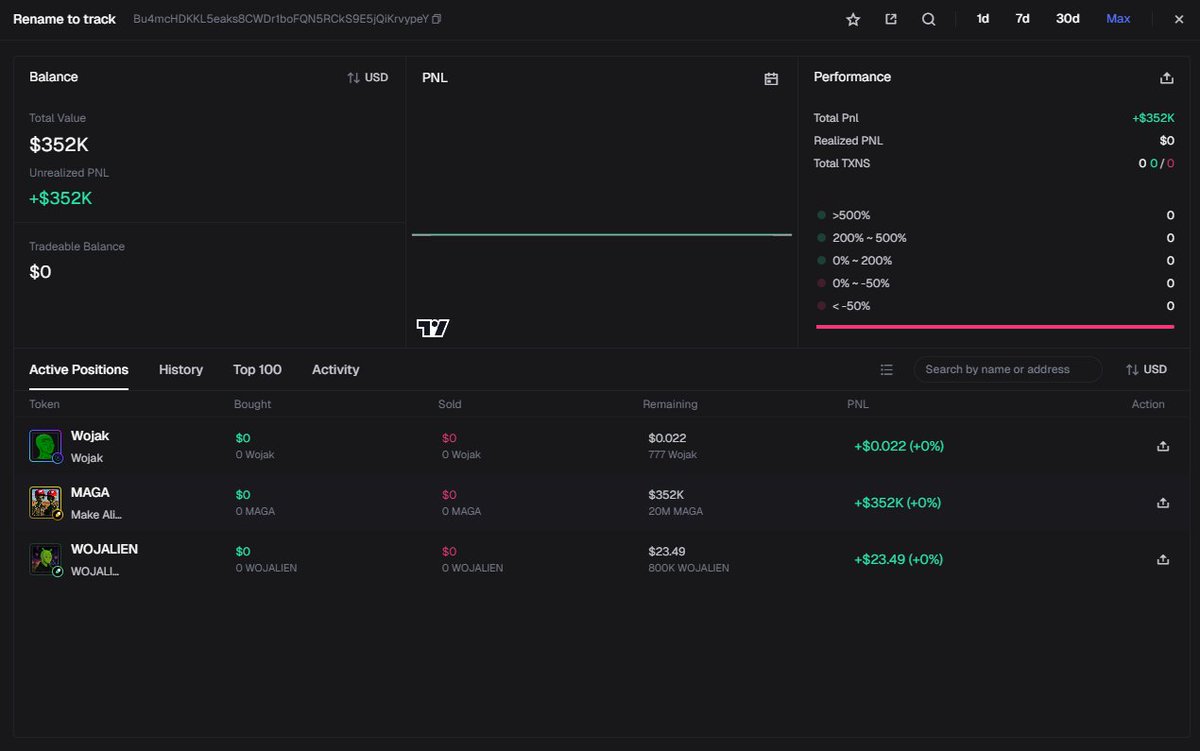Image resolution: width=1200 pixels, height=751 pixels.
Task: Open the Wojak token name link
Action: (90, 436)
